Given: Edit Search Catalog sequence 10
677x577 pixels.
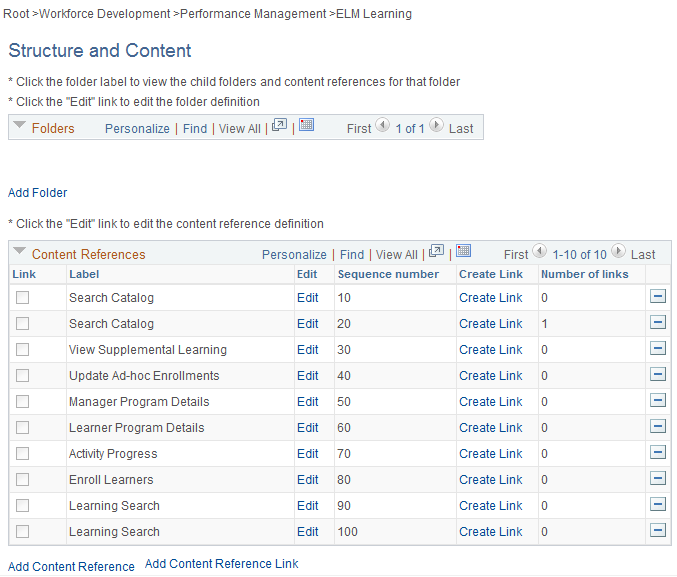Looking at the screenshot, I should [308, 298].
